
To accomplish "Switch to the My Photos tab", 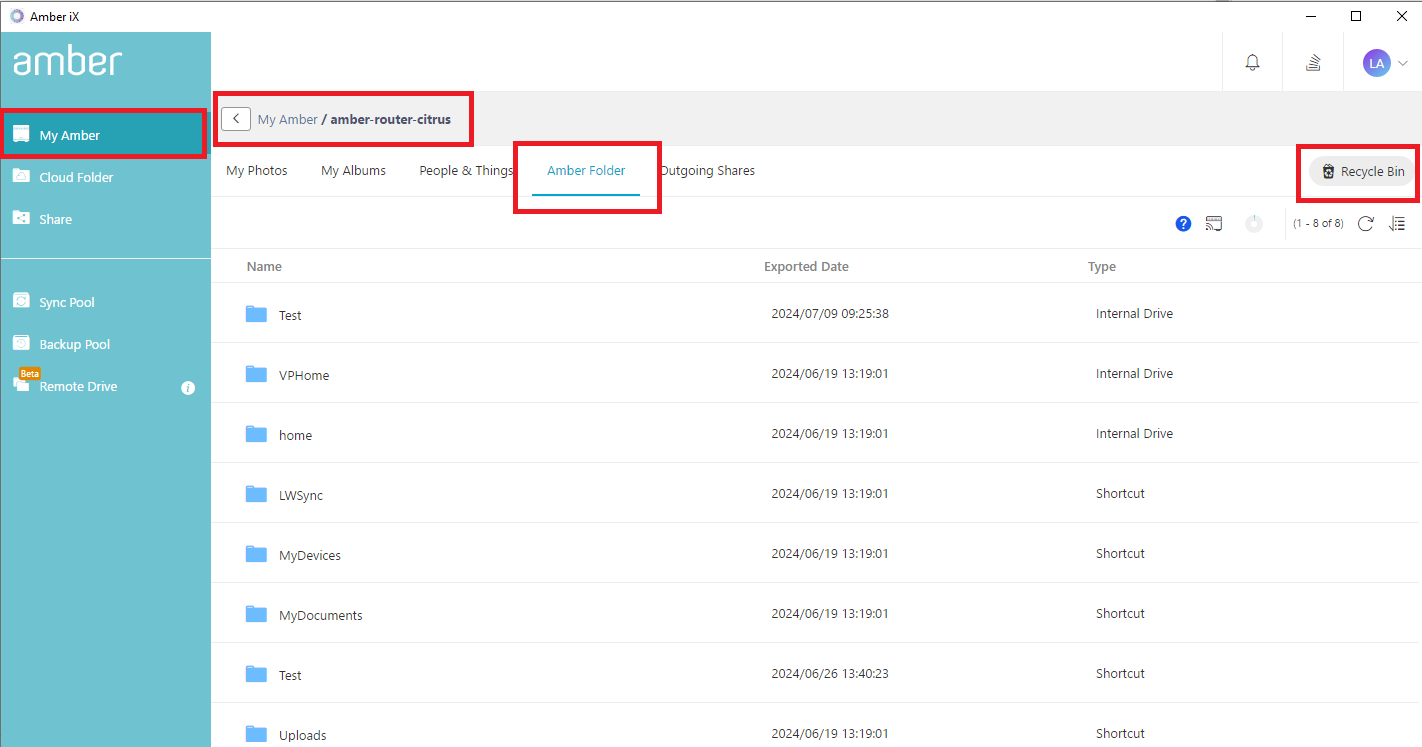I will [x=257, y=171].
